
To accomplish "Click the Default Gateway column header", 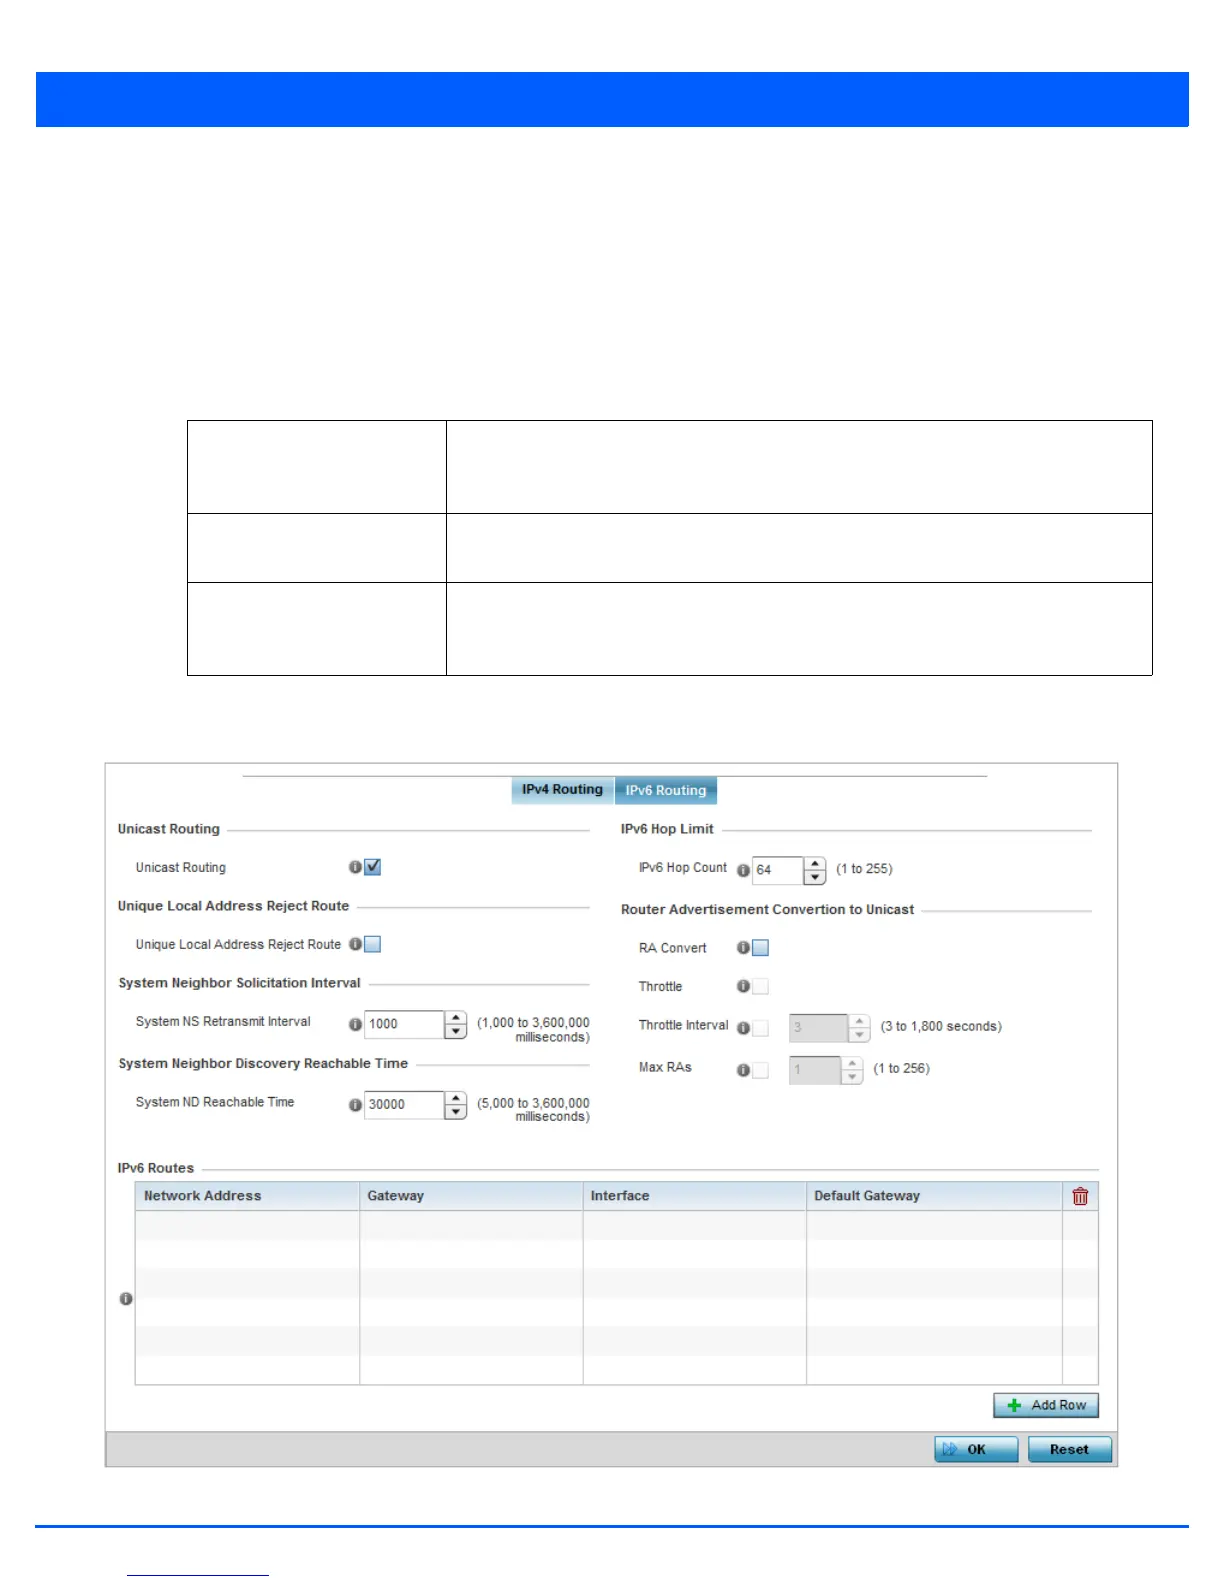I will (x=934, y=1196).
